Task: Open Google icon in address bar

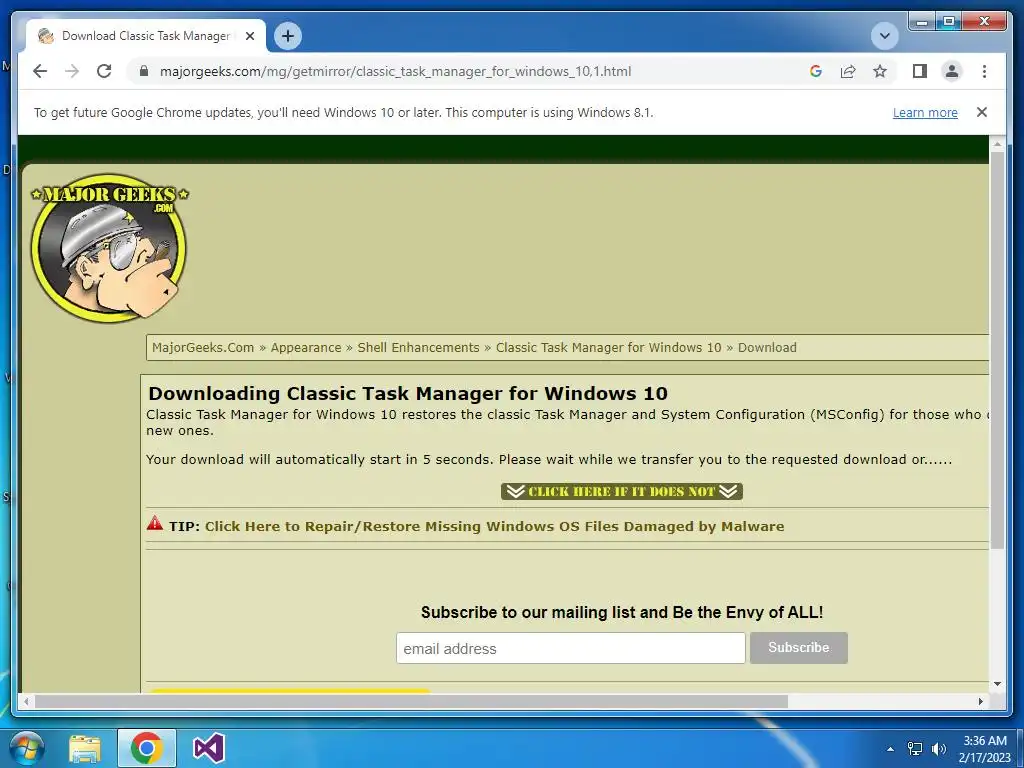Action: click(x=816, y=71)
